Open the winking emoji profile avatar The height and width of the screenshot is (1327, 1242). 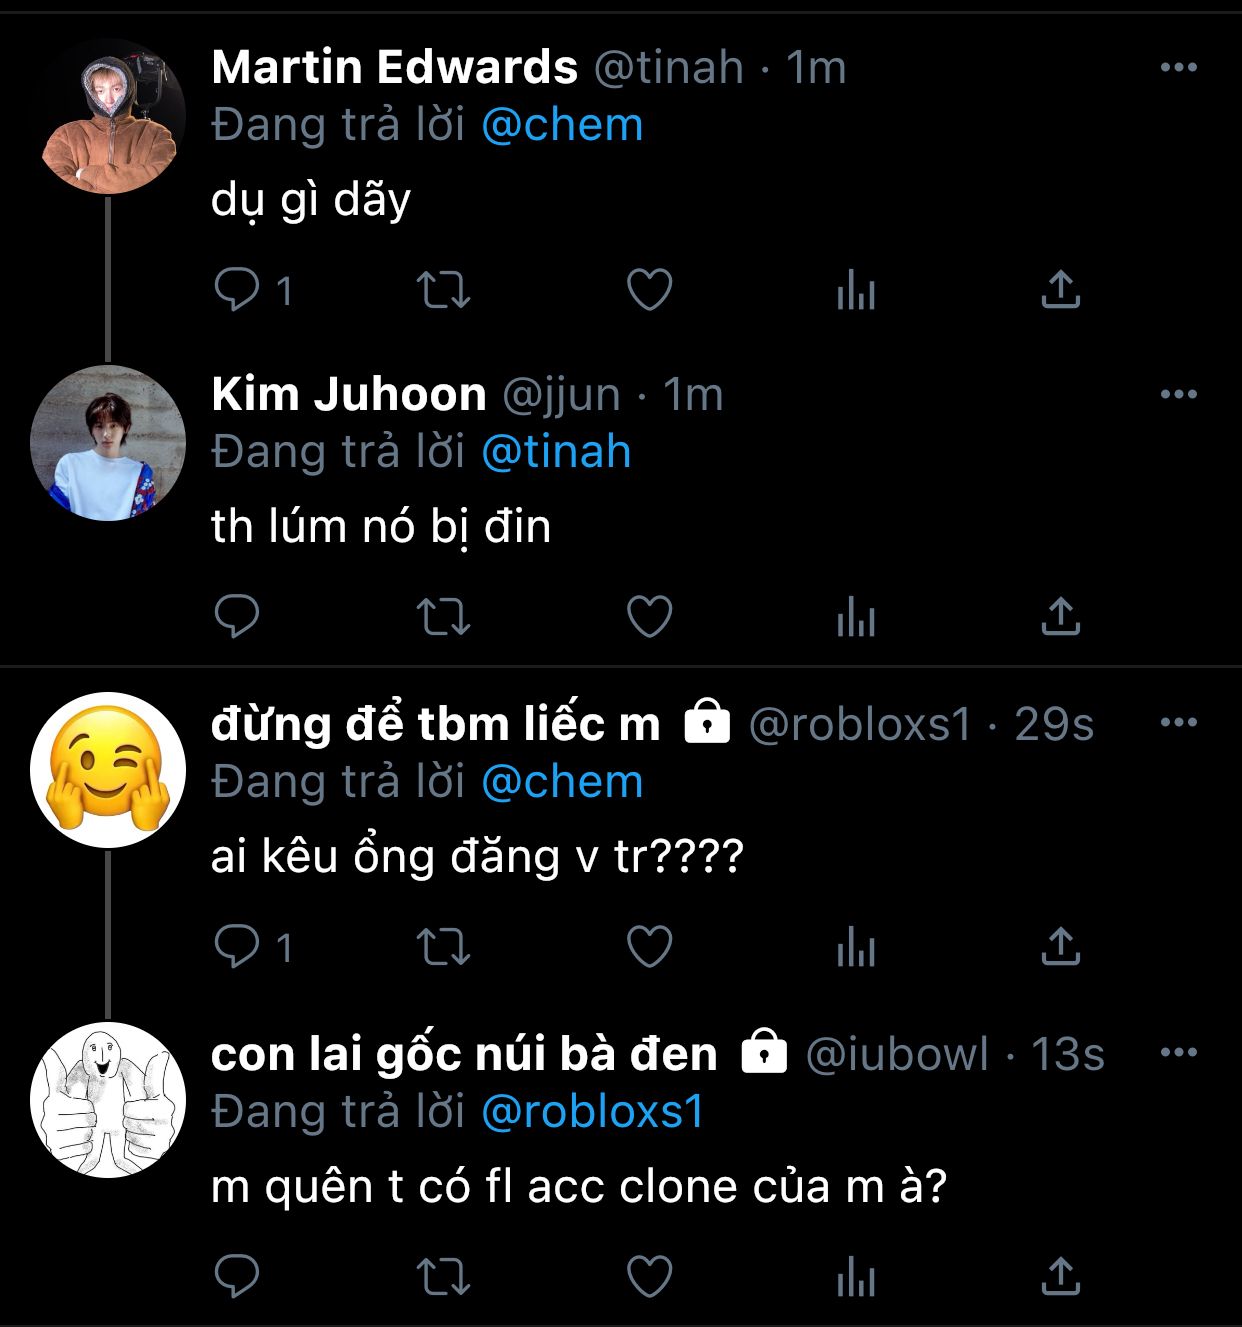[108, 770]
